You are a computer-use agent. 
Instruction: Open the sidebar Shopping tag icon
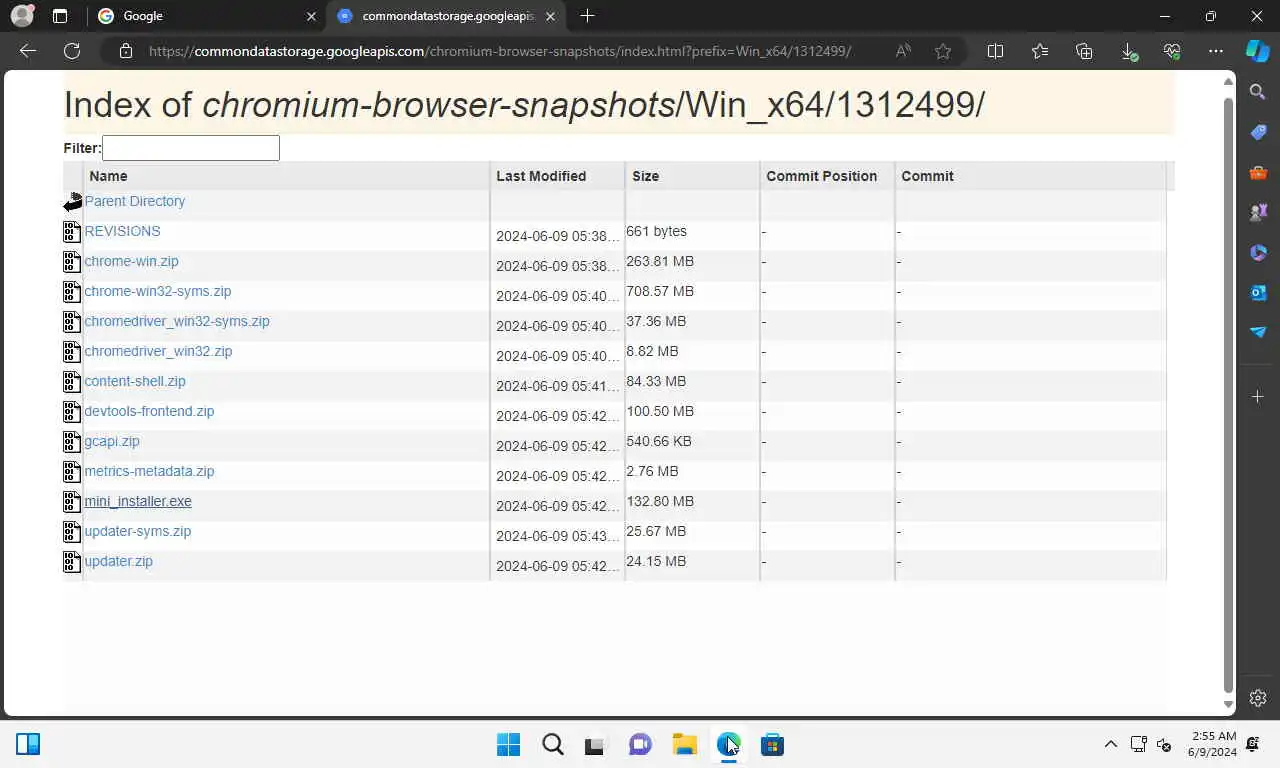click(1258, 132)
